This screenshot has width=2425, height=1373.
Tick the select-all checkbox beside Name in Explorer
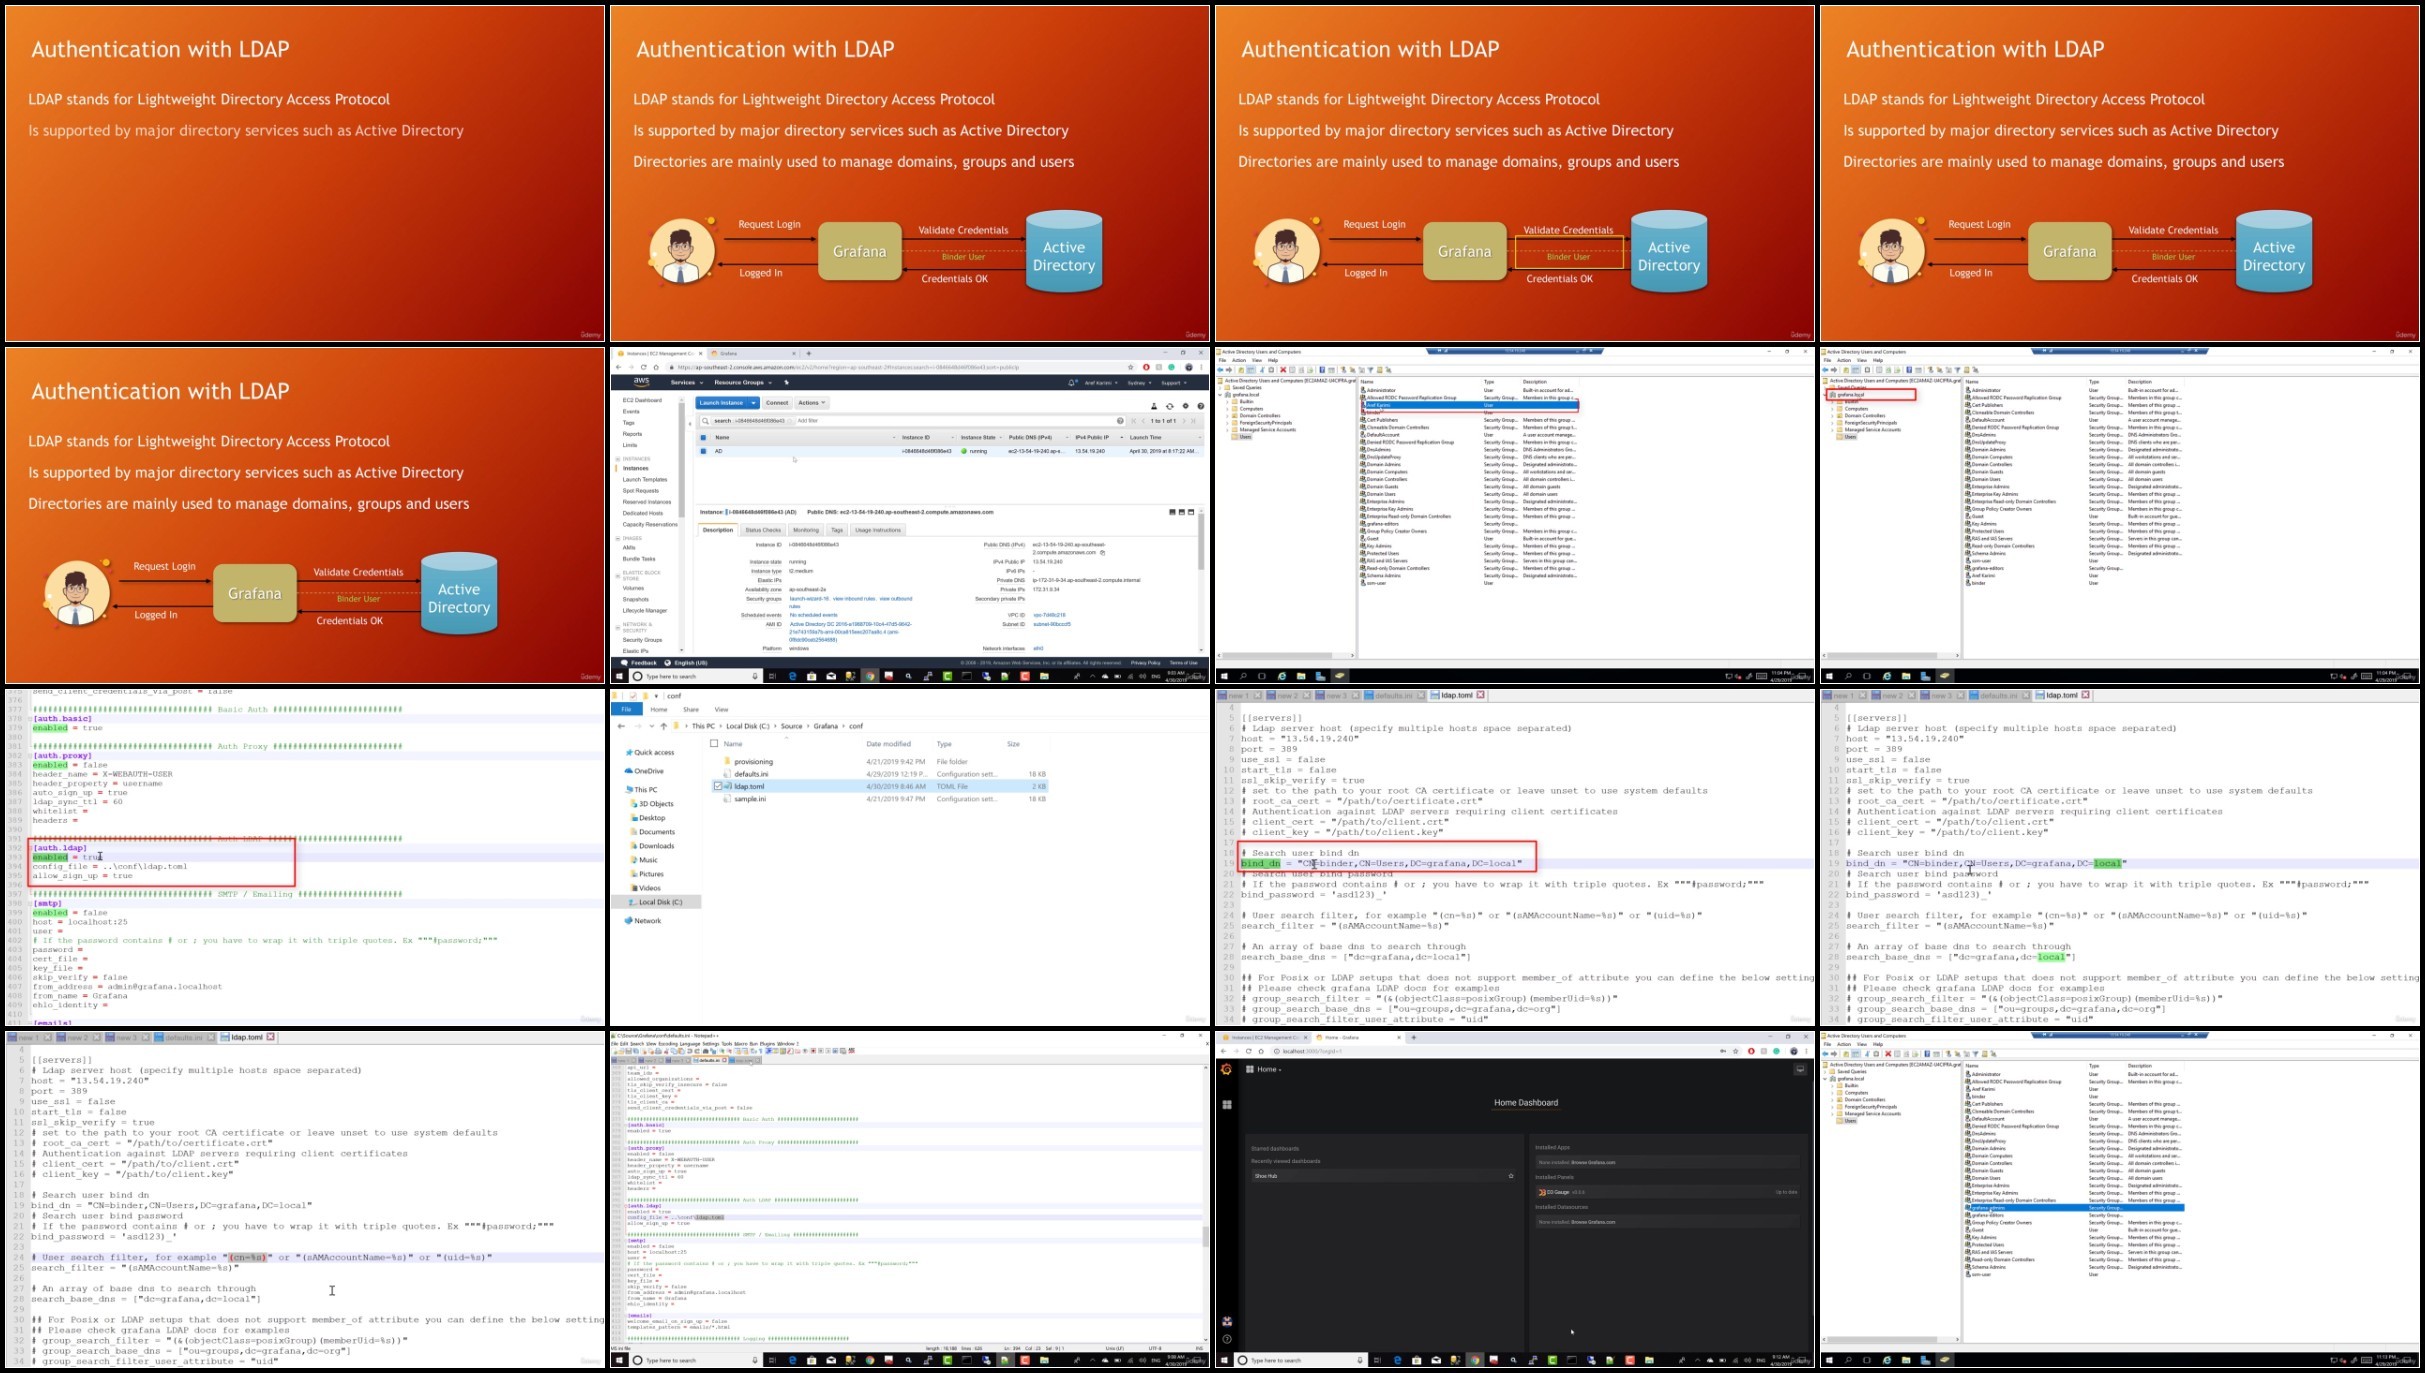click(x=713, y=744)
